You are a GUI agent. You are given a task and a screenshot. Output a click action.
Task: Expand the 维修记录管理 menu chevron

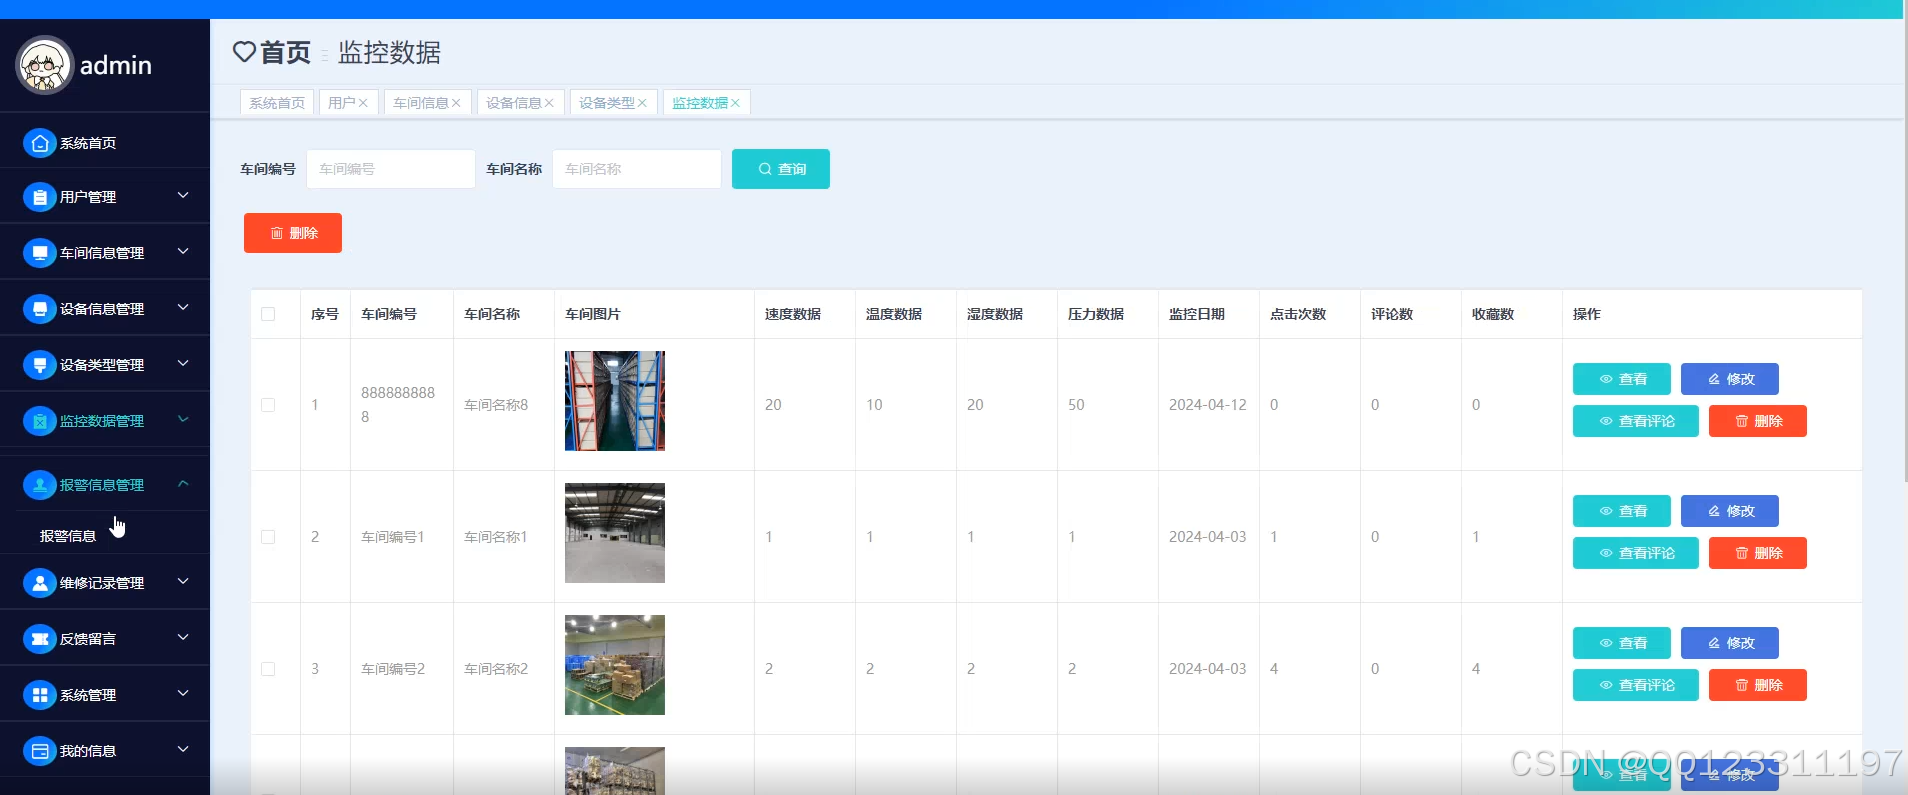(183, 581)
